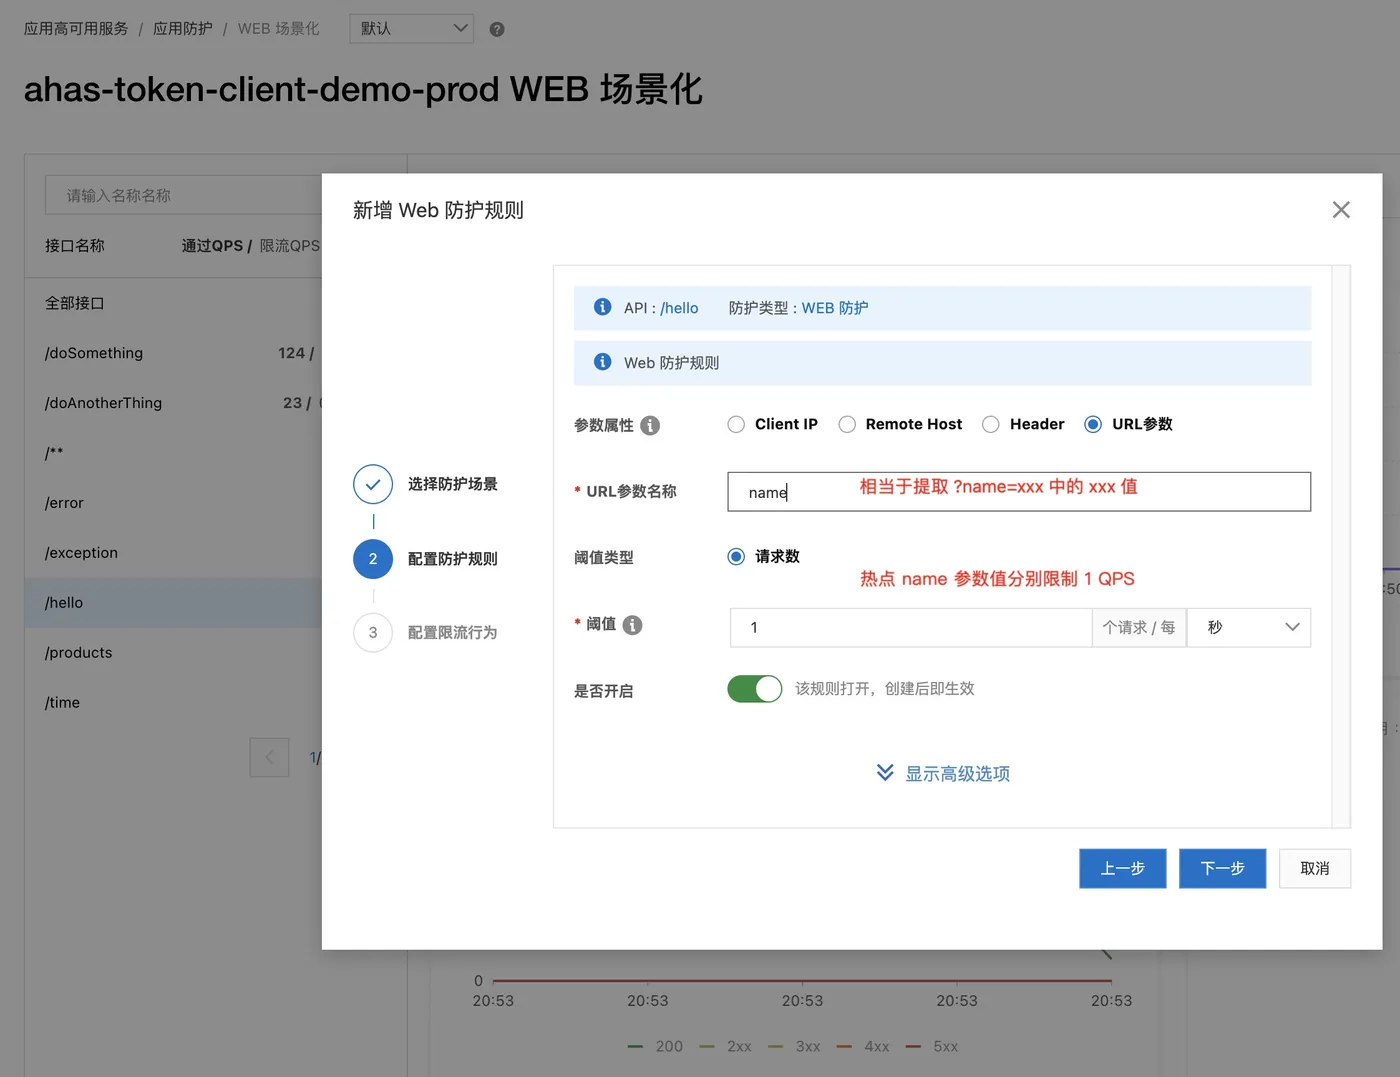Select the Remote Host radio button
This screenshot has height=1077, width=1400.
(847, 424)
